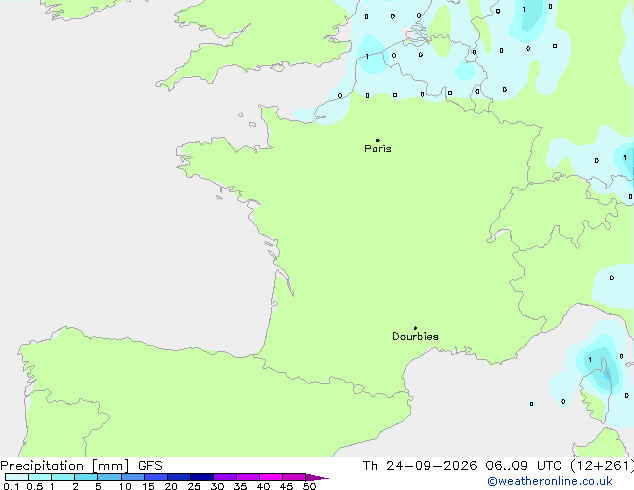Click the GFS model label
The width and height of the screenshot is (634, 490).
[x=150, y=466]
